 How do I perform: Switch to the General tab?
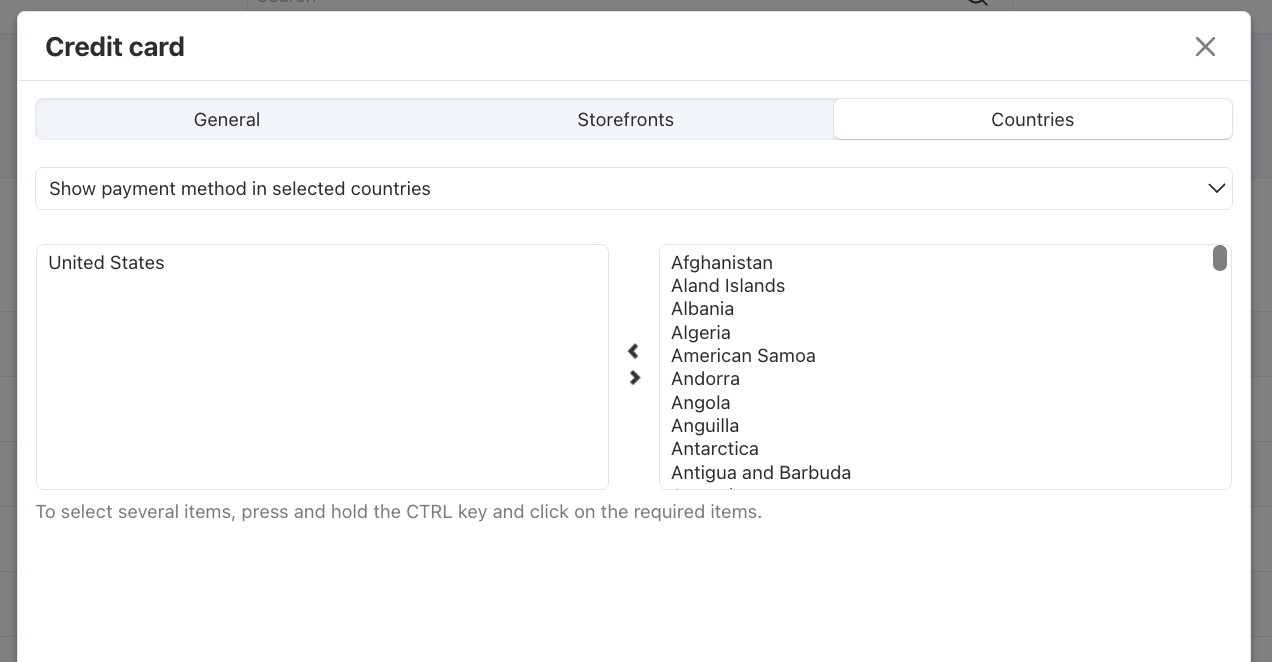coord(226,119)
